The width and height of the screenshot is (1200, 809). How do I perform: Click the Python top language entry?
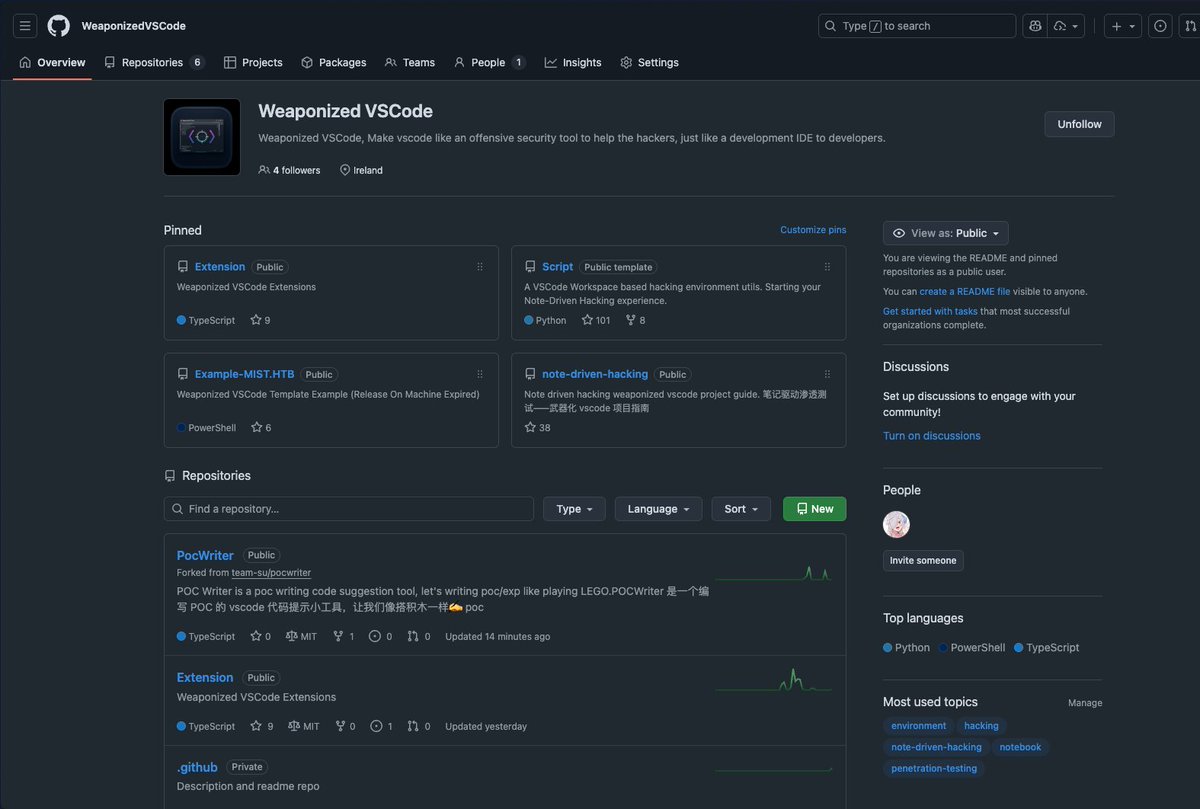click(x=906, y=647)
